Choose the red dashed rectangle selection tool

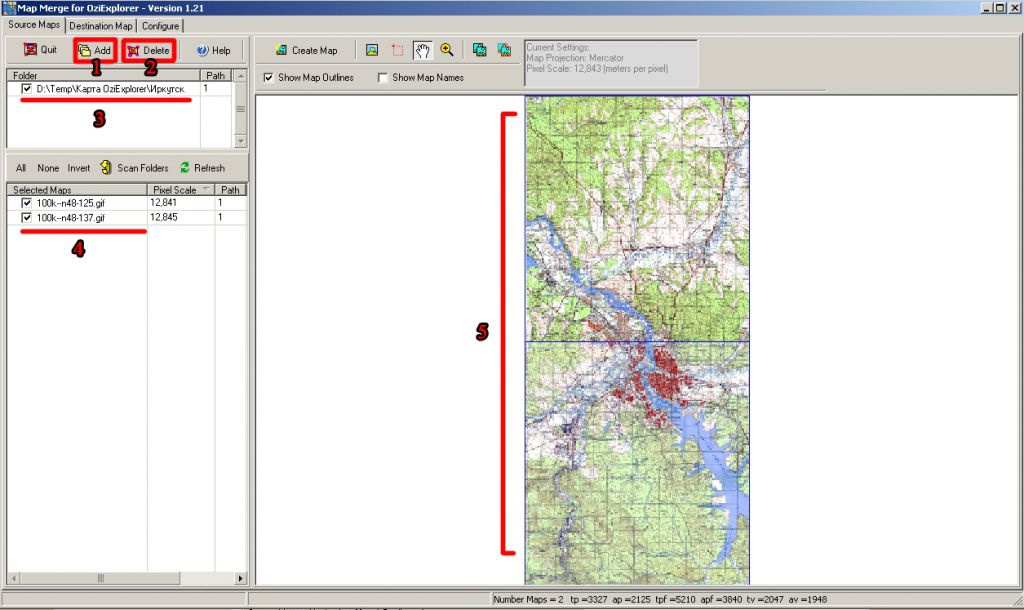[398, 50]
